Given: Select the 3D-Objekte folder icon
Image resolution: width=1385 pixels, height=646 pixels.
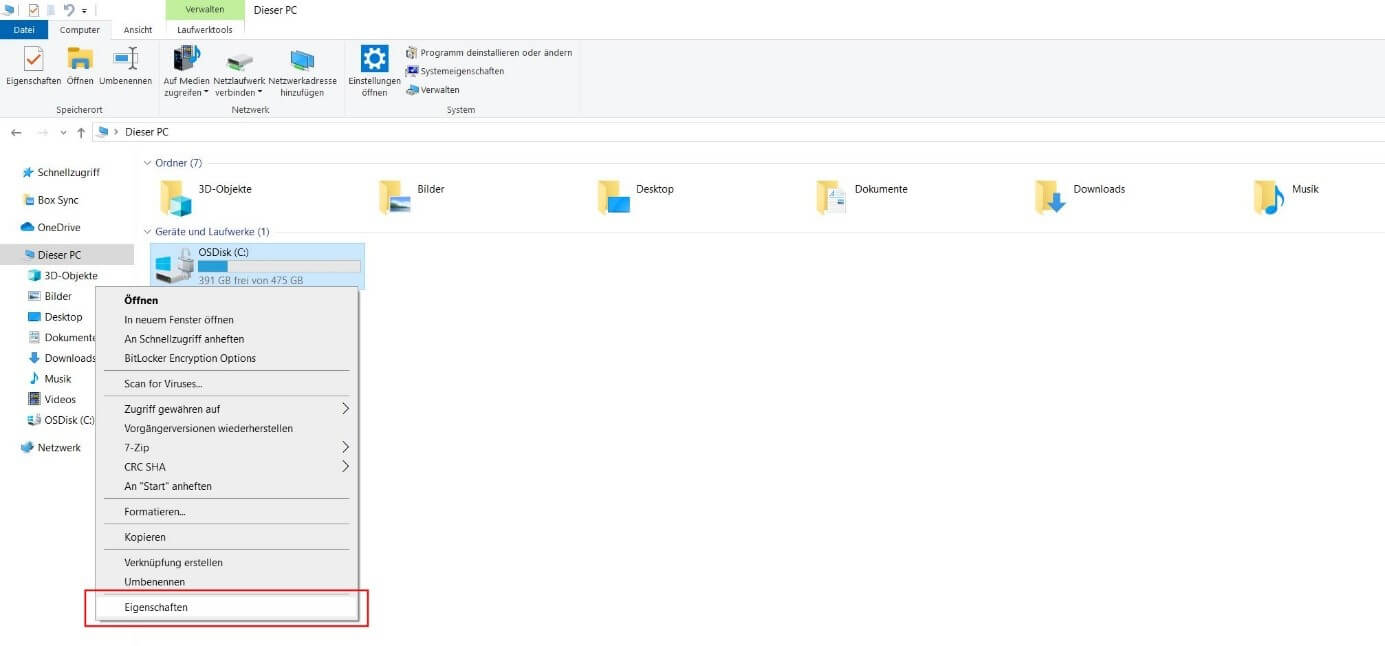Looking at the screenshot, I should pyautogui.click(x=176, y=198).
